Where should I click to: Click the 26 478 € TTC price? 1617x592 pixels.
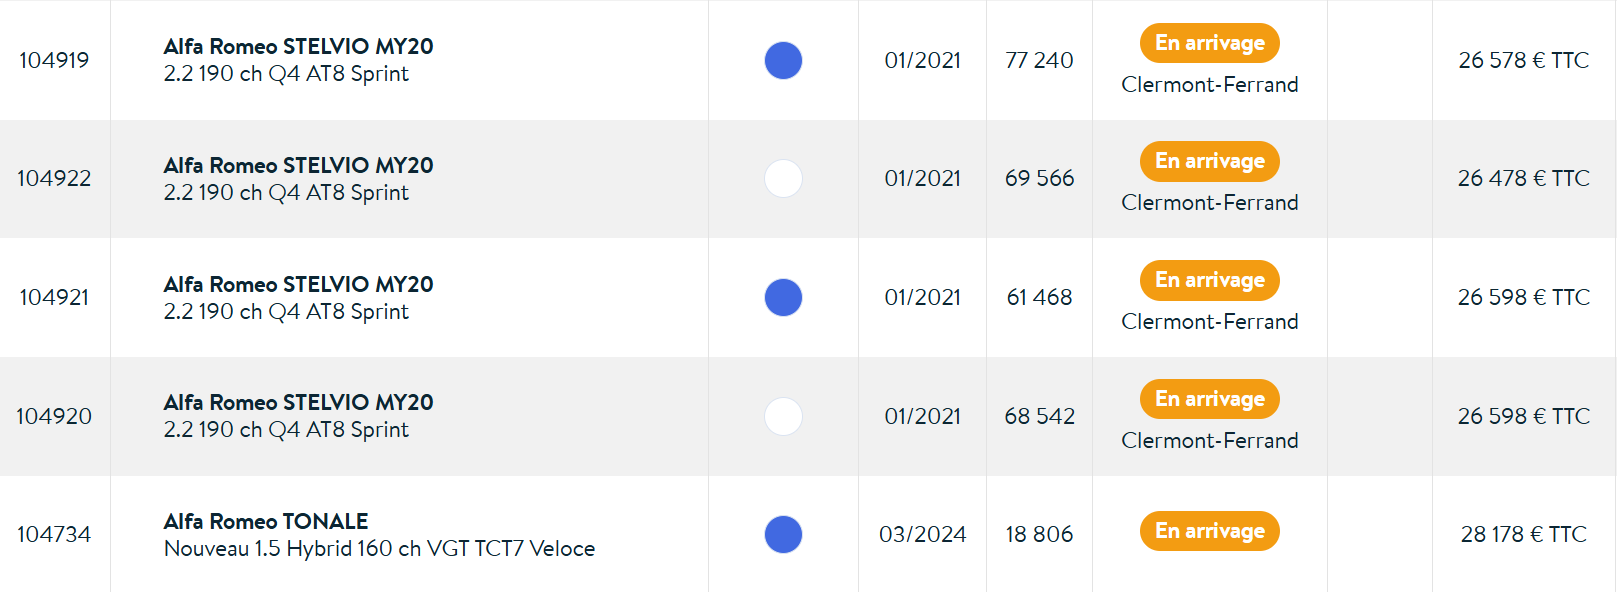coord(1523,178)
